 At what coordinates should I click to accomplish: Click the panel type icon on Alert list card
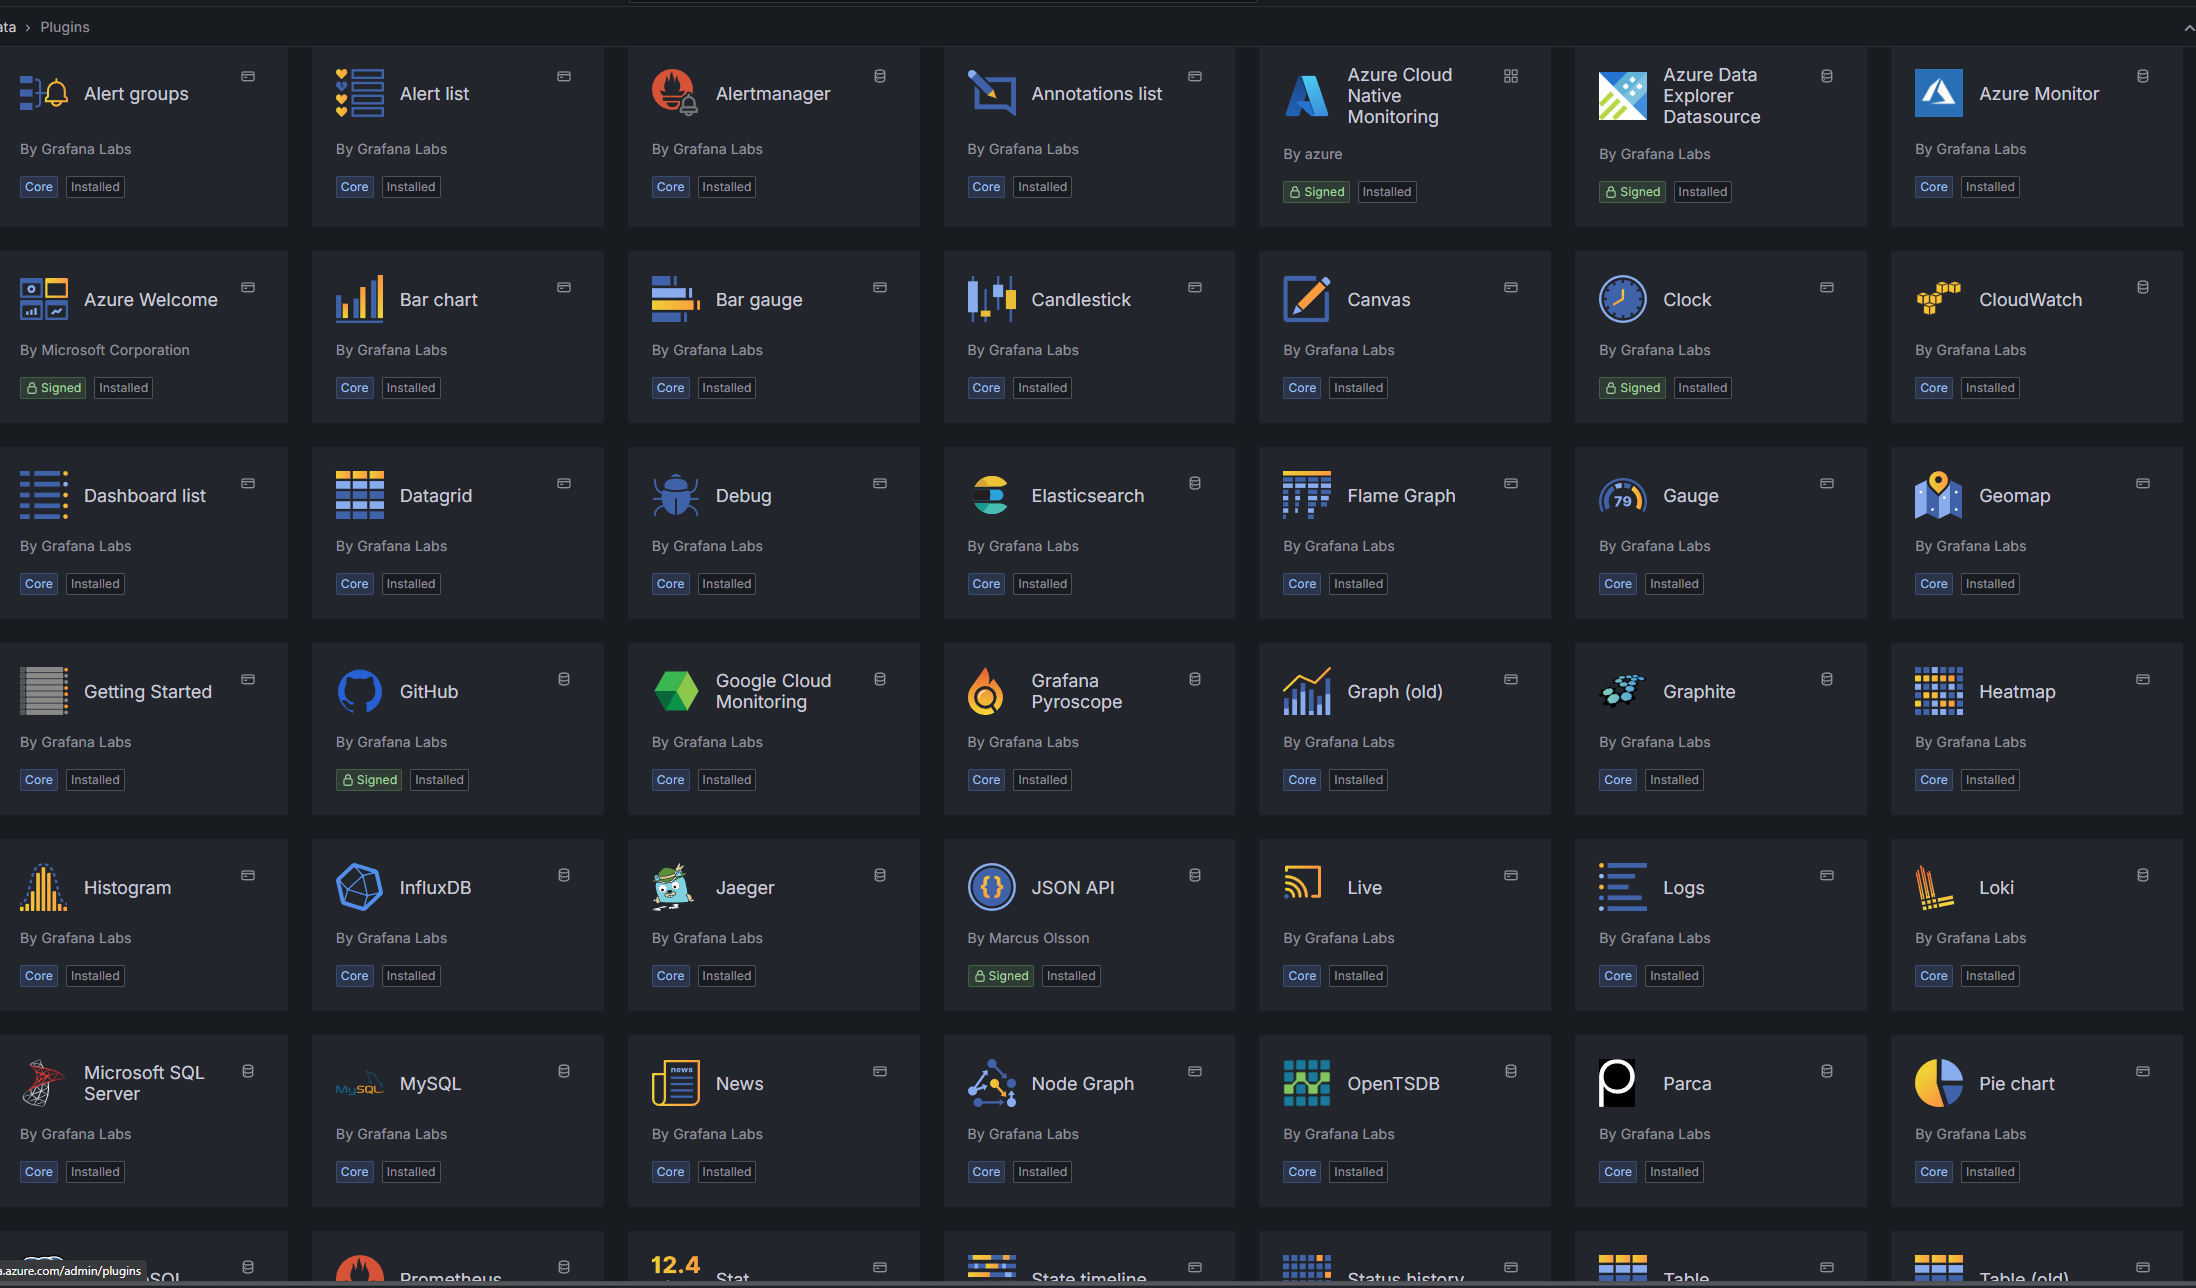(564, 76)
